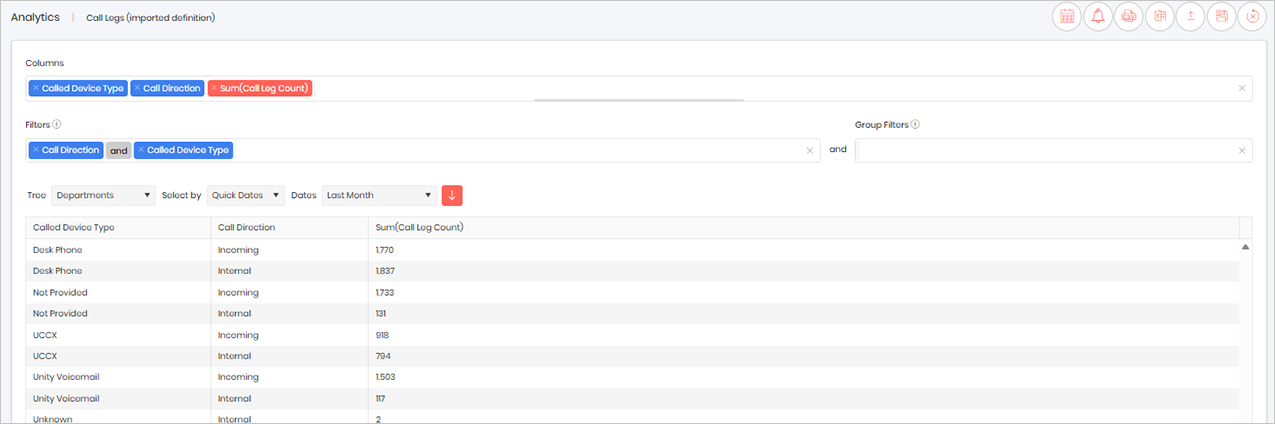Select the Desk Phone Incoming row
The image size is (1275, 424).
point(632,250)
